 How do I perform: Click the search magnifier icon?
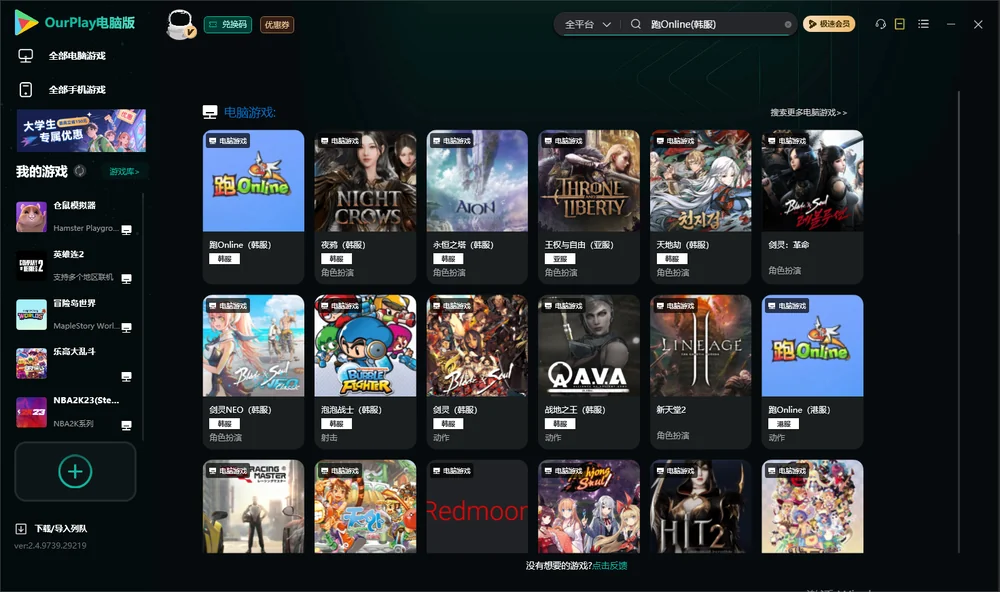click(x=636, y=24)
